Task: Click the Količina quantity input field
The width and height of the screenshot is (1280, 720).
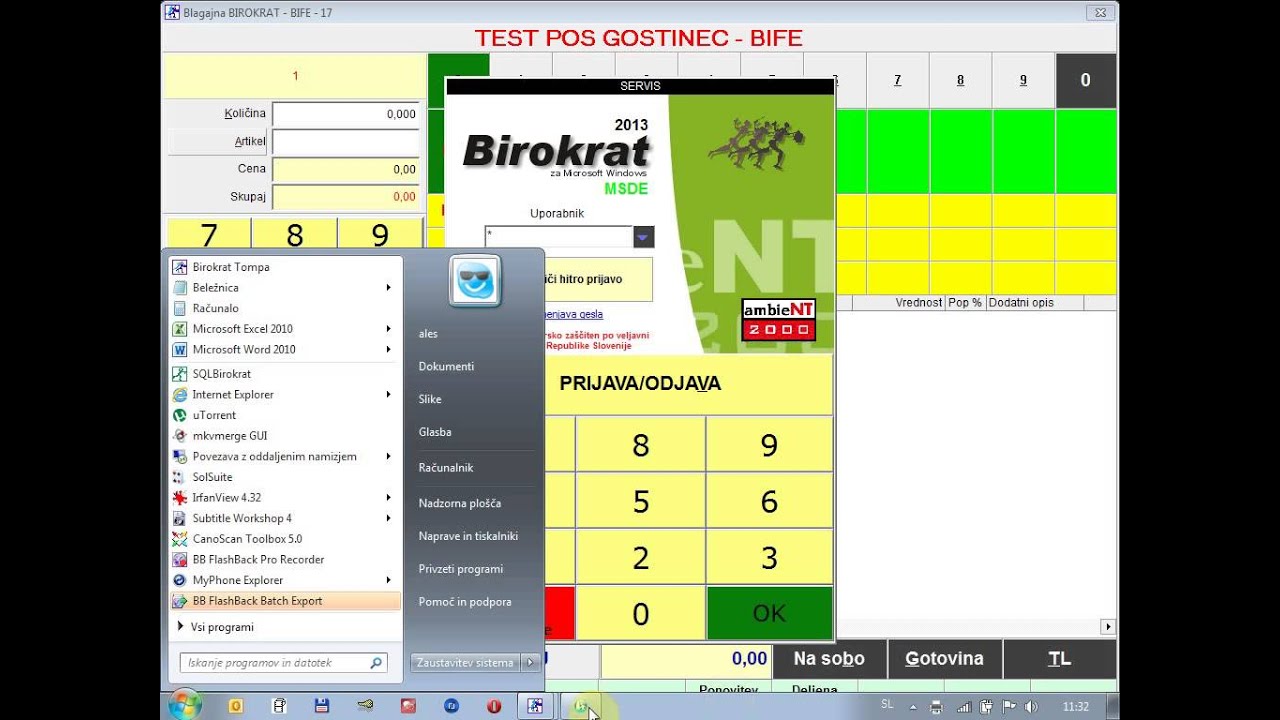Action: [x=346, y=114]
